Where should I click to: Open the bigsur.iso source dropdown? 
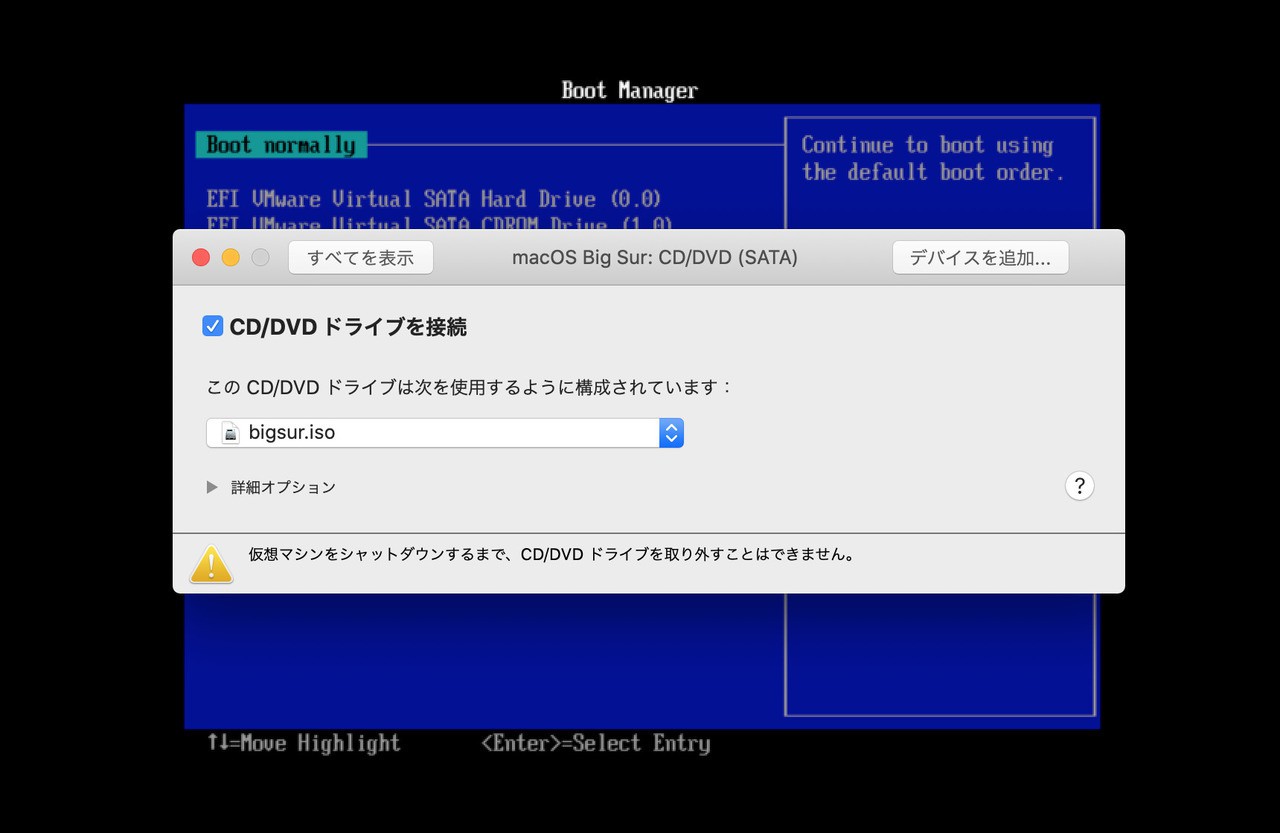(445, 433)
